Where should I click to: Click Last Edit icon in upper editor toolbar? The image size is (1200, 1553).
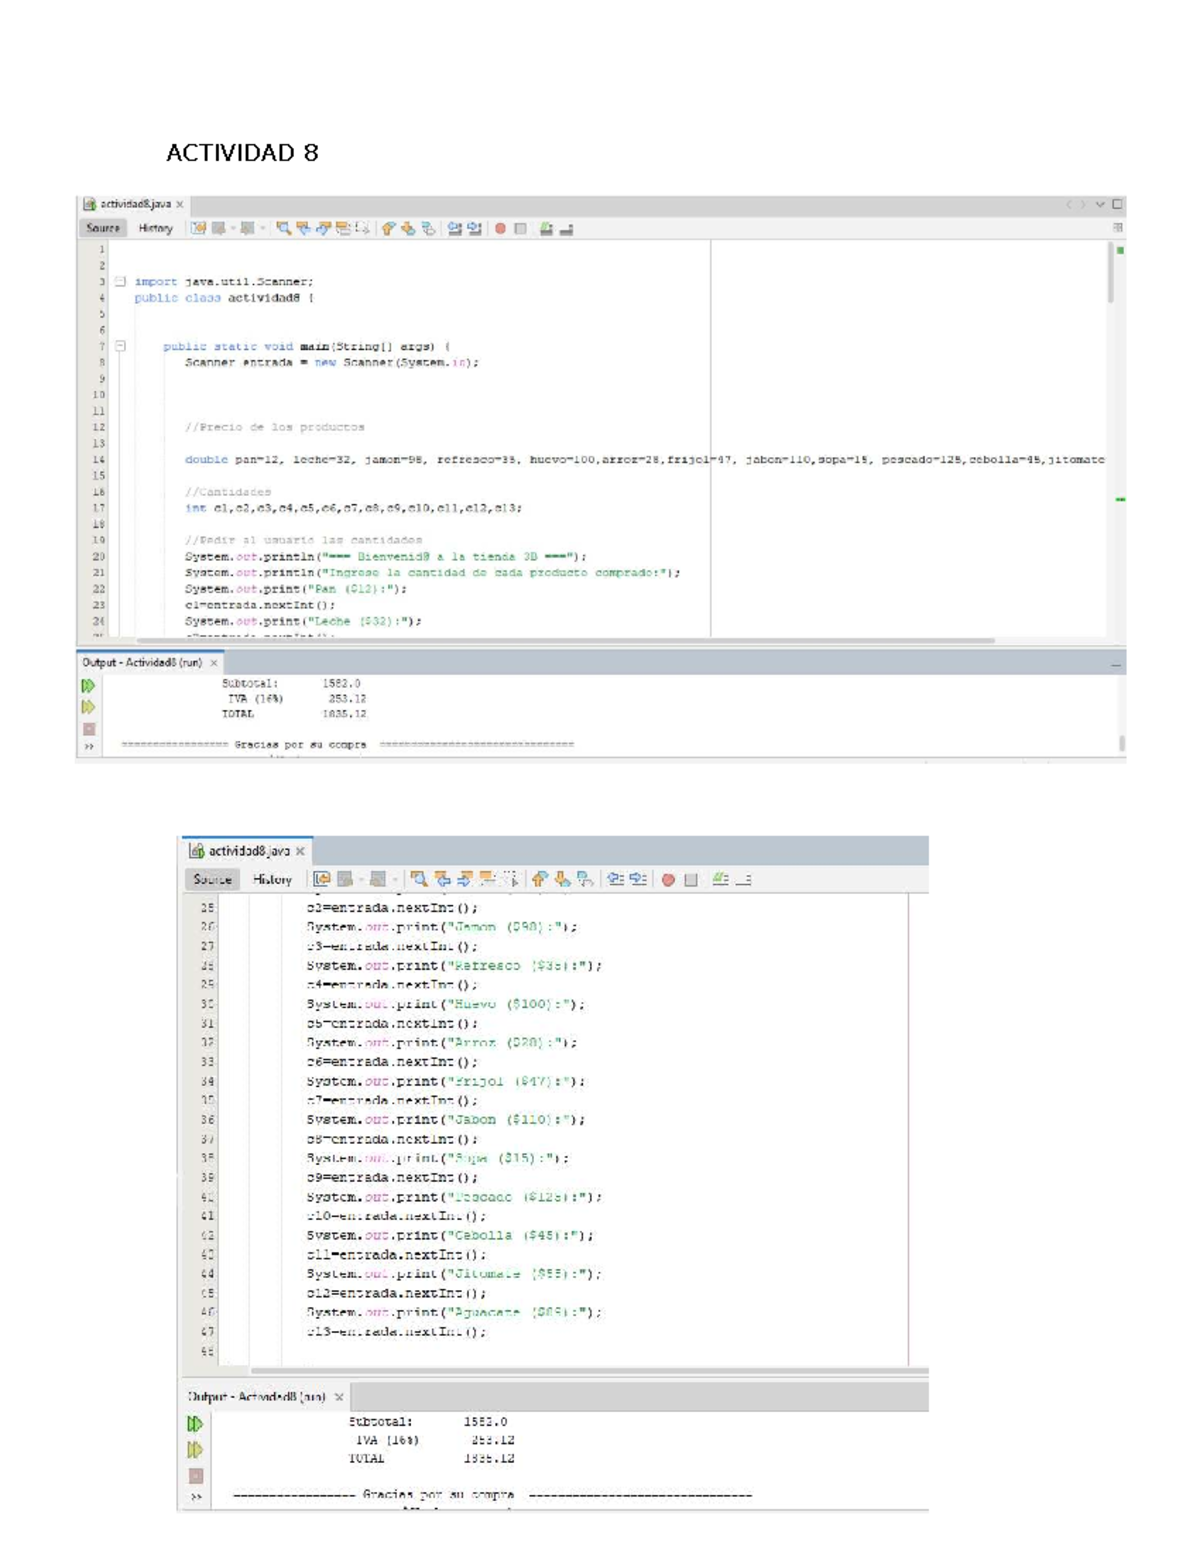[198, 228]
